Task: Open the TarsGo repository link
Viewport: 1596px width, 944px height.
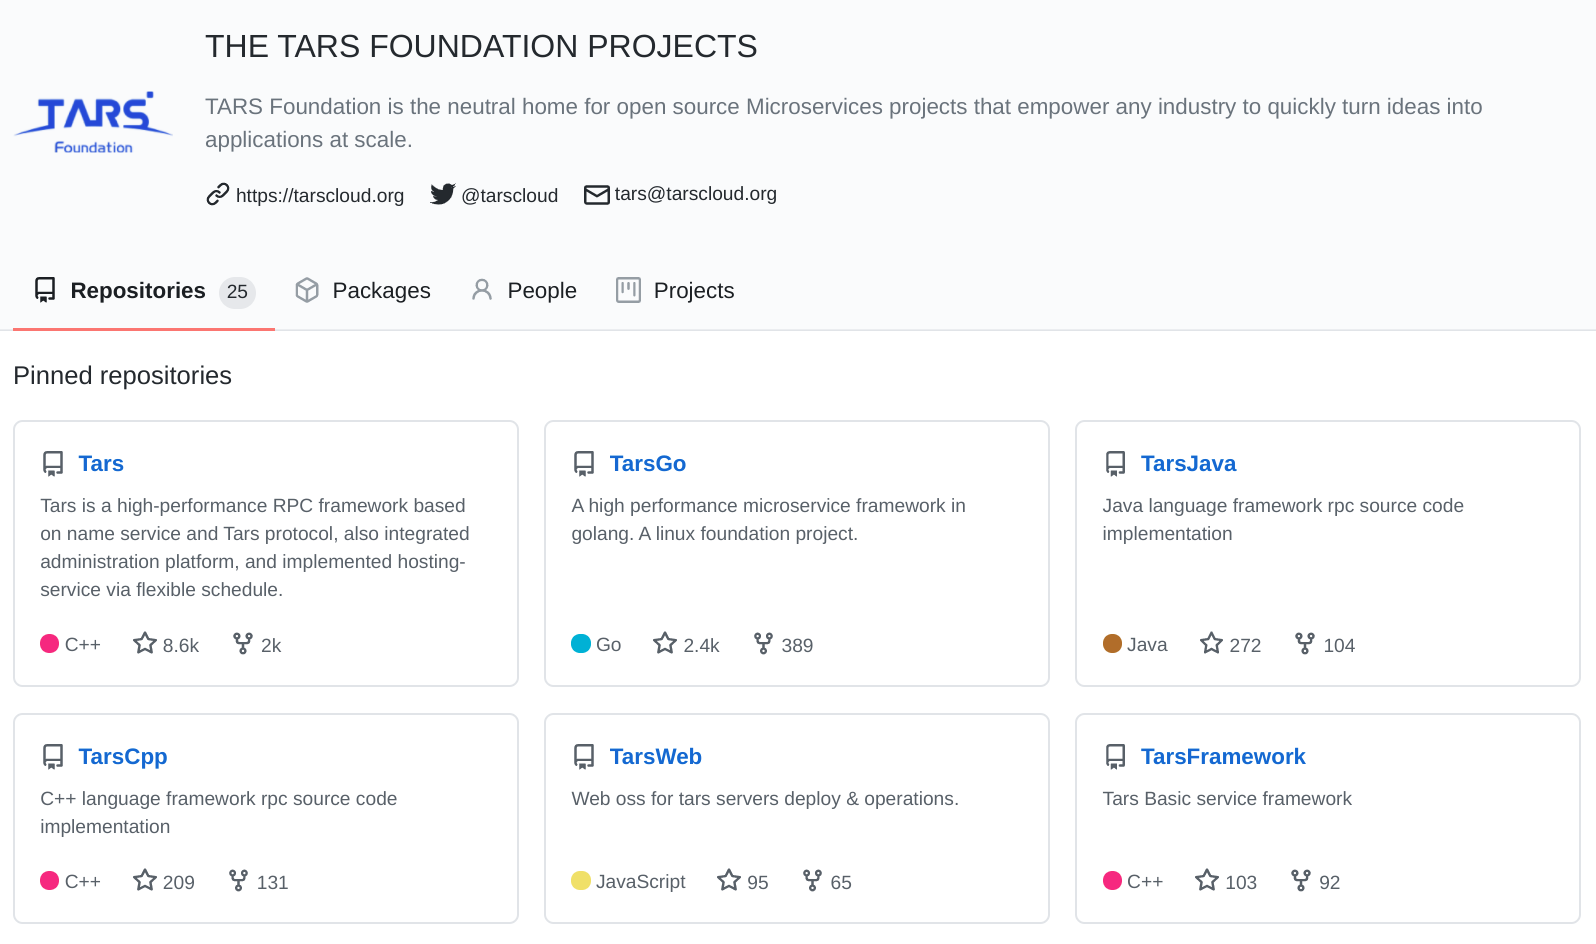Action: [x=647, y=464]
